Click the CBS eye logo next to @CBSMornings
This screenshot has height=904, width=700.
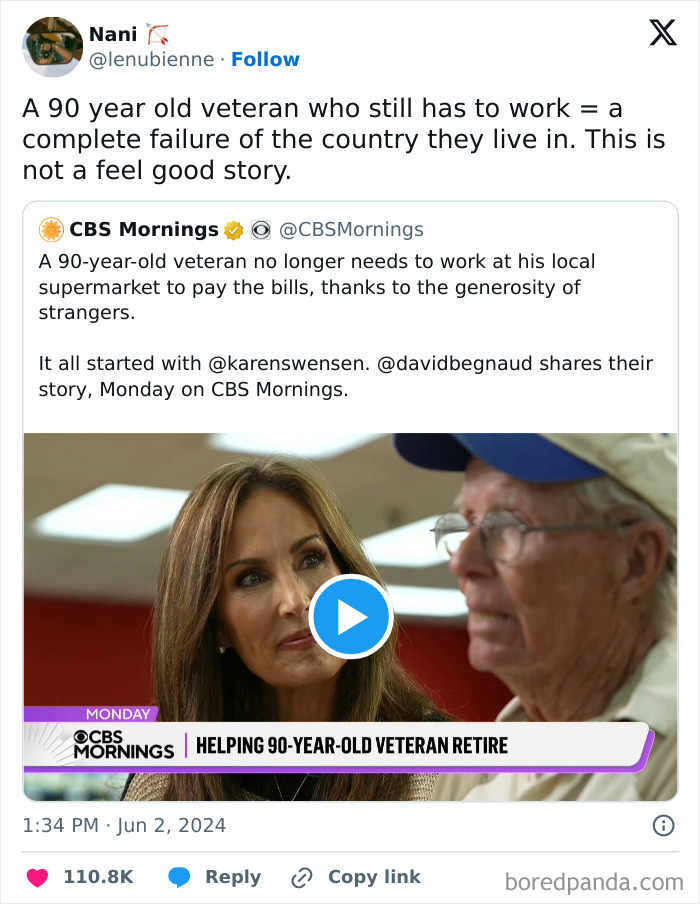[261, 229]
